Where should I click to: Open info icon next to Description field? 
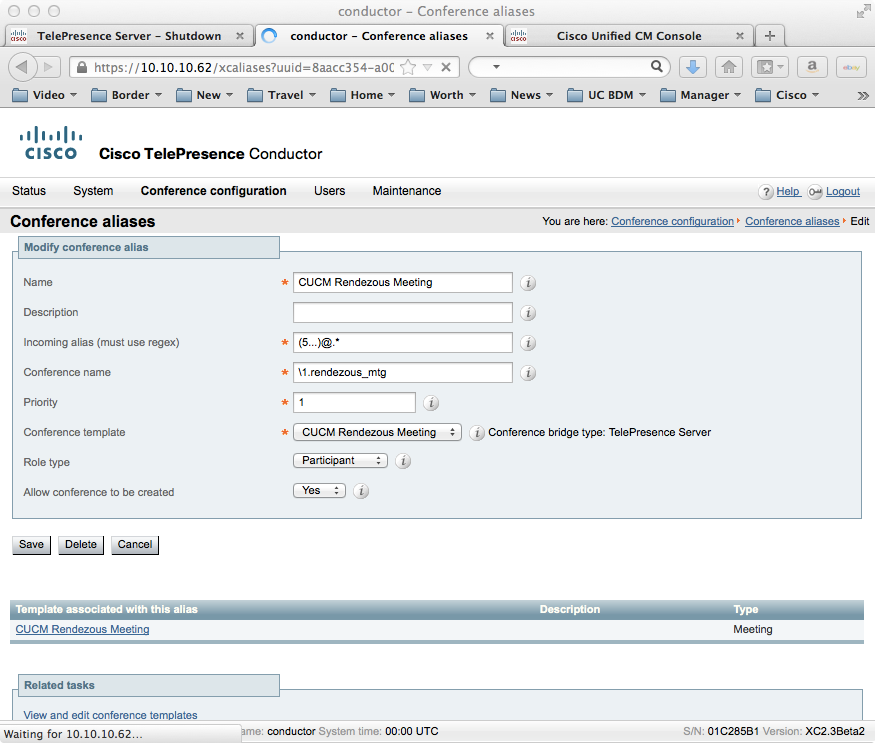[528, 313]
